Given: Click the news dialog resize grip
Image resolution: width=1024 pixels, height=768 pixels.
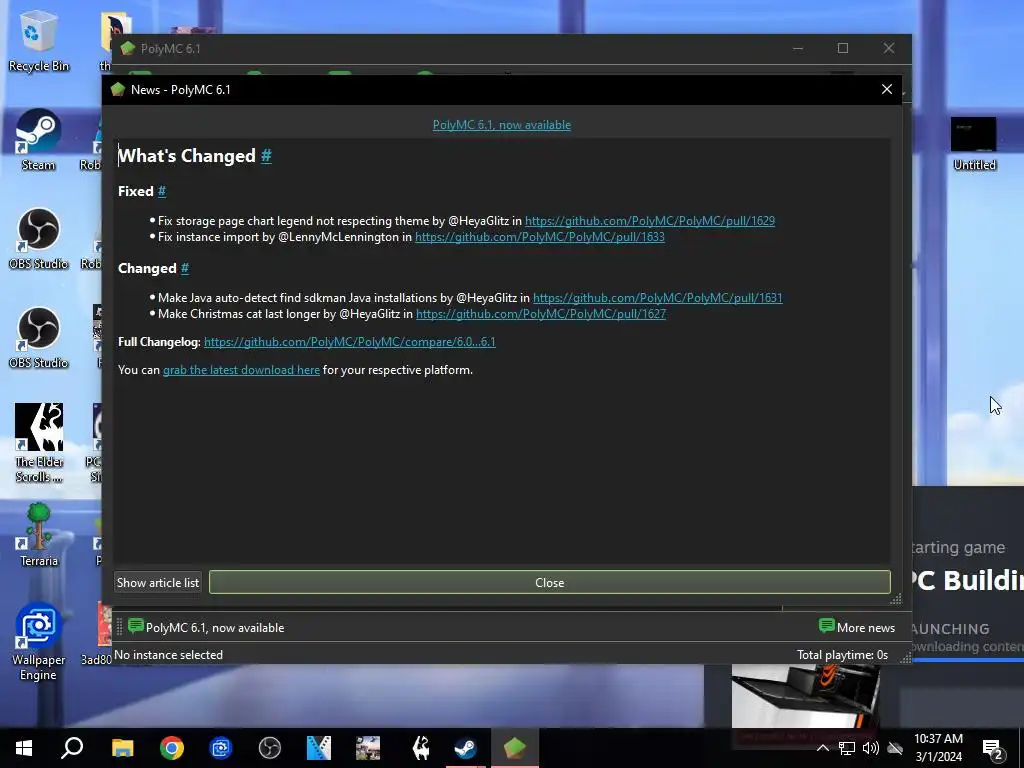Looking at the screenshot, I should coord(896,599).
